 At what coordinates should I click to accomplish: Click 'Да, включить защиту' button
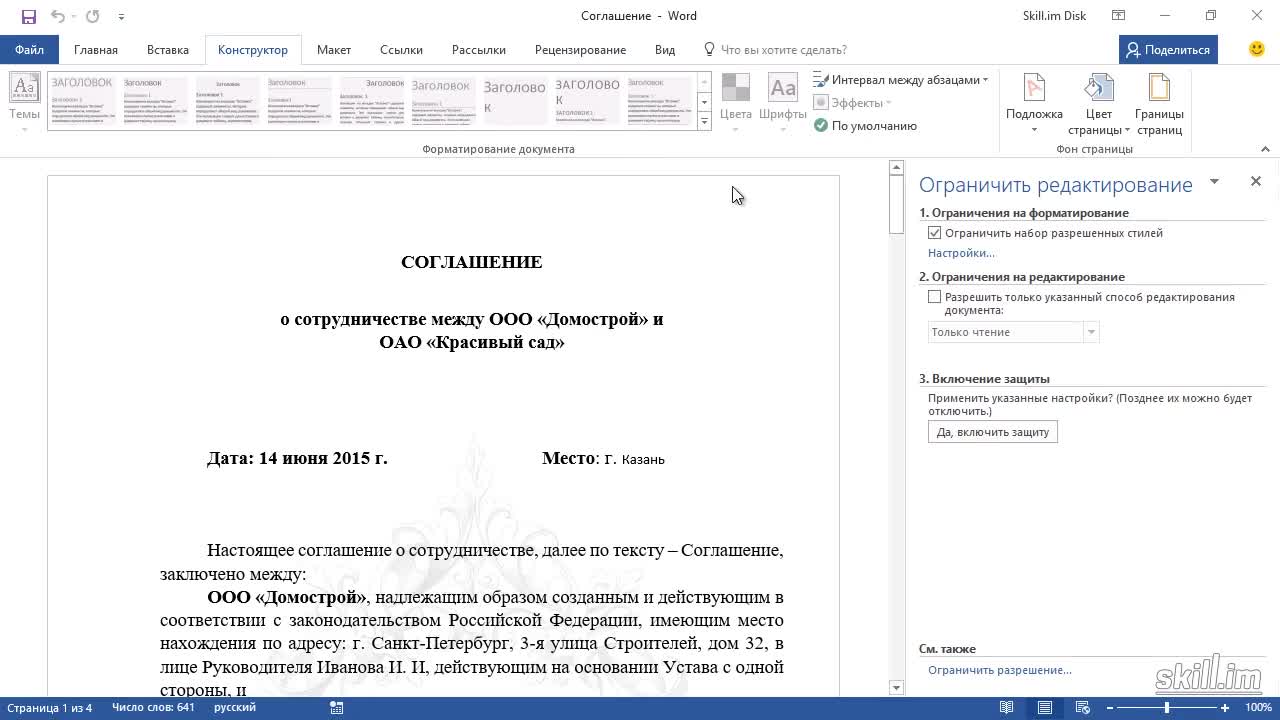(993, 432)
